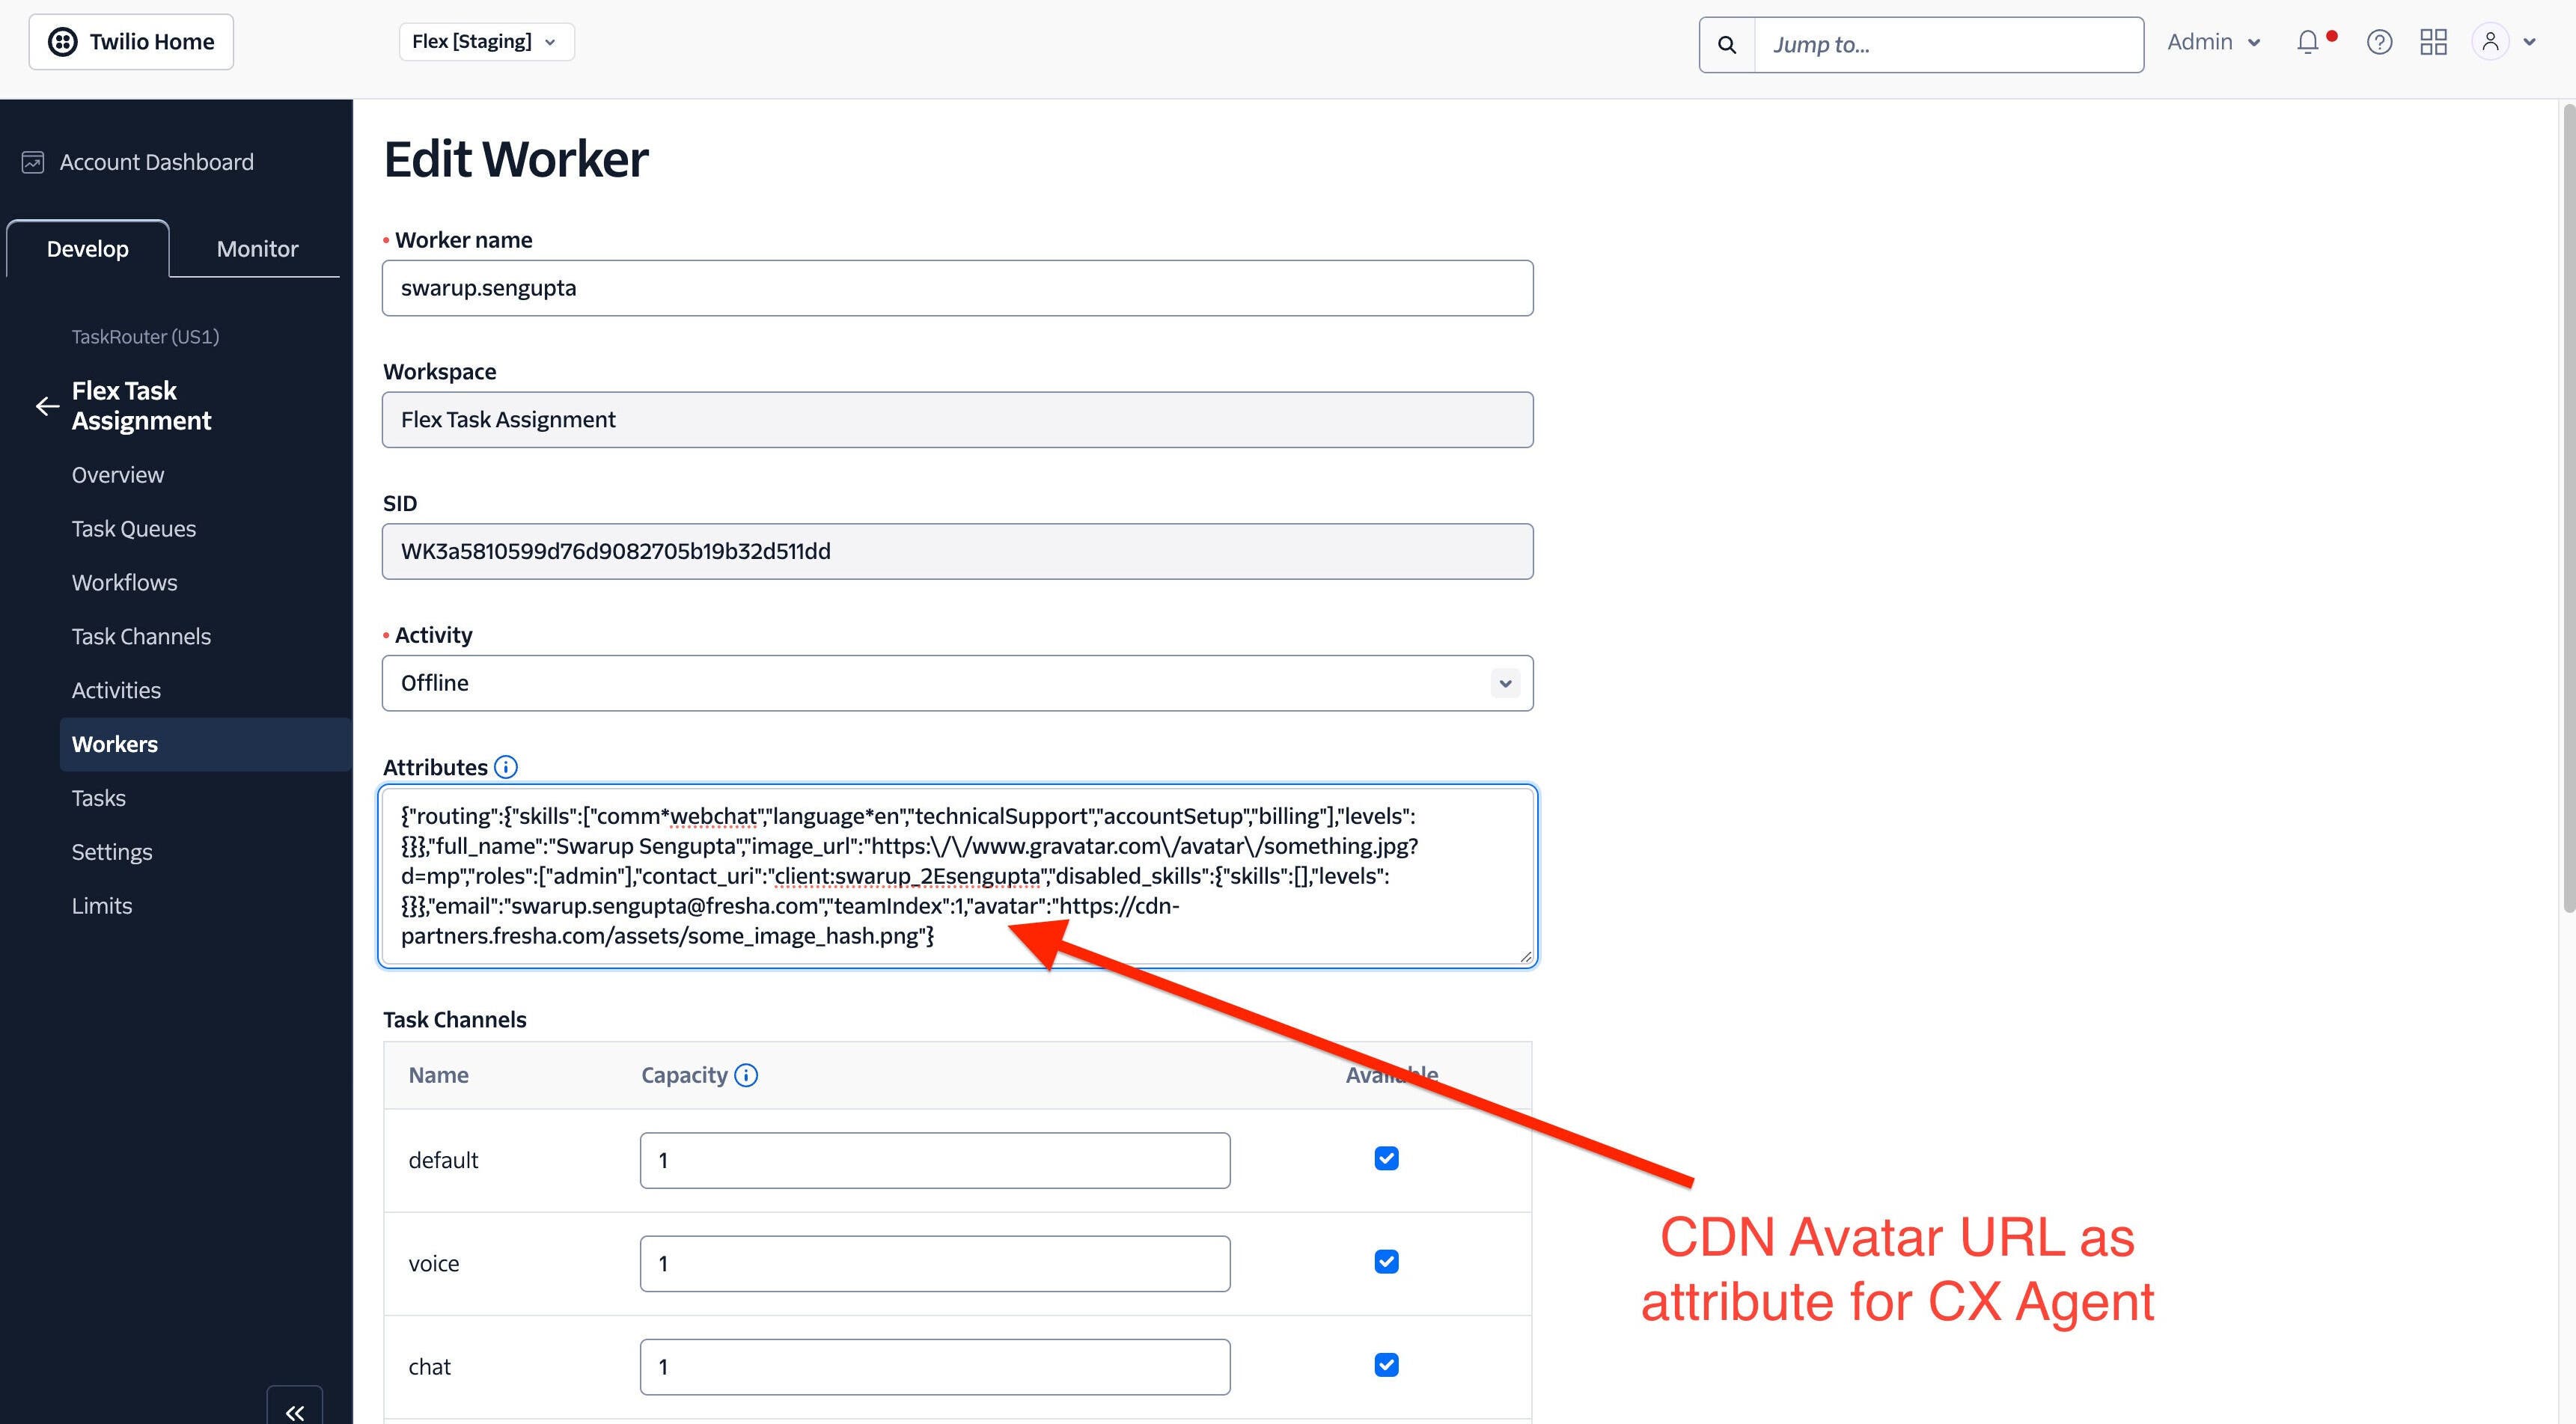The width and height of the screenshot is (2576, 1424).
Task: Click the Twilio logo icon
Action: [62, 42]
